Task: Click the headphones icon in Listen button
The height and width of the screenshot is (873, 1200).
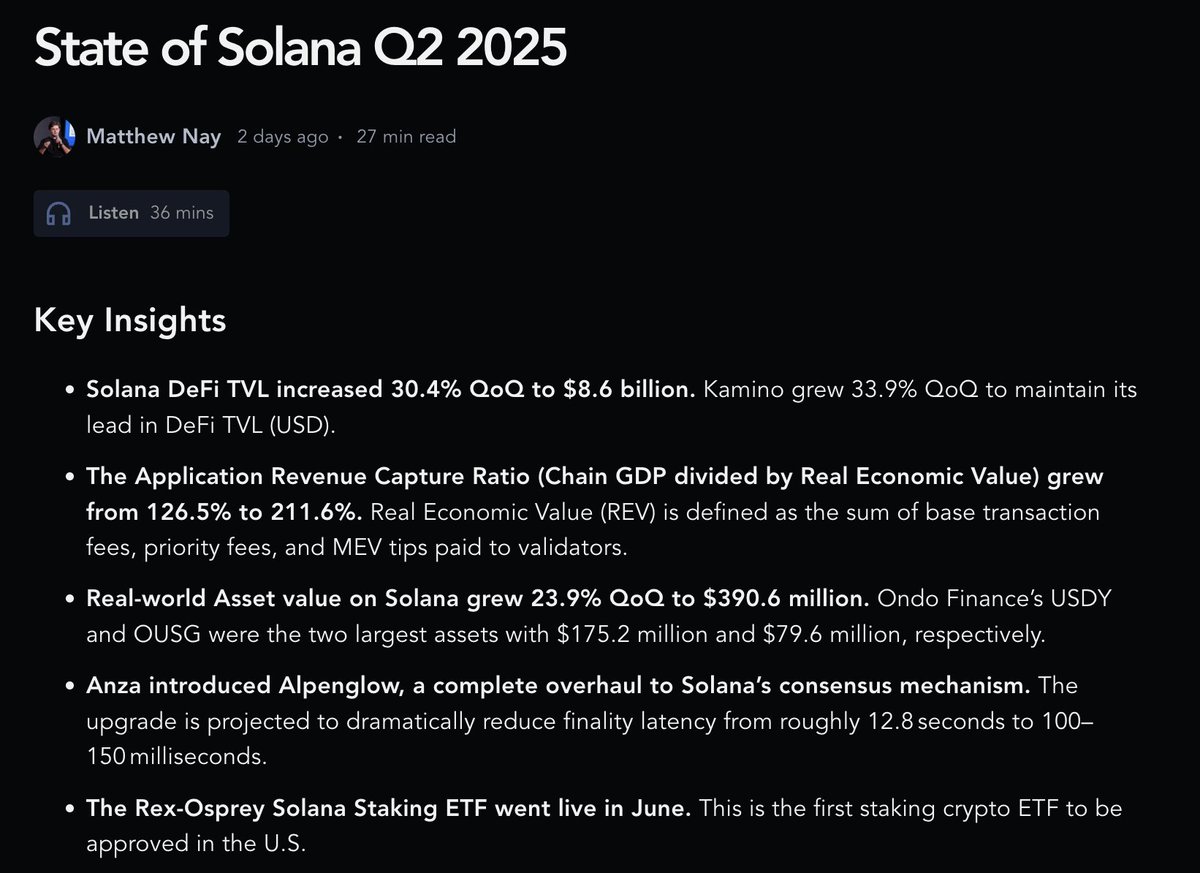Action: (59, 213)
